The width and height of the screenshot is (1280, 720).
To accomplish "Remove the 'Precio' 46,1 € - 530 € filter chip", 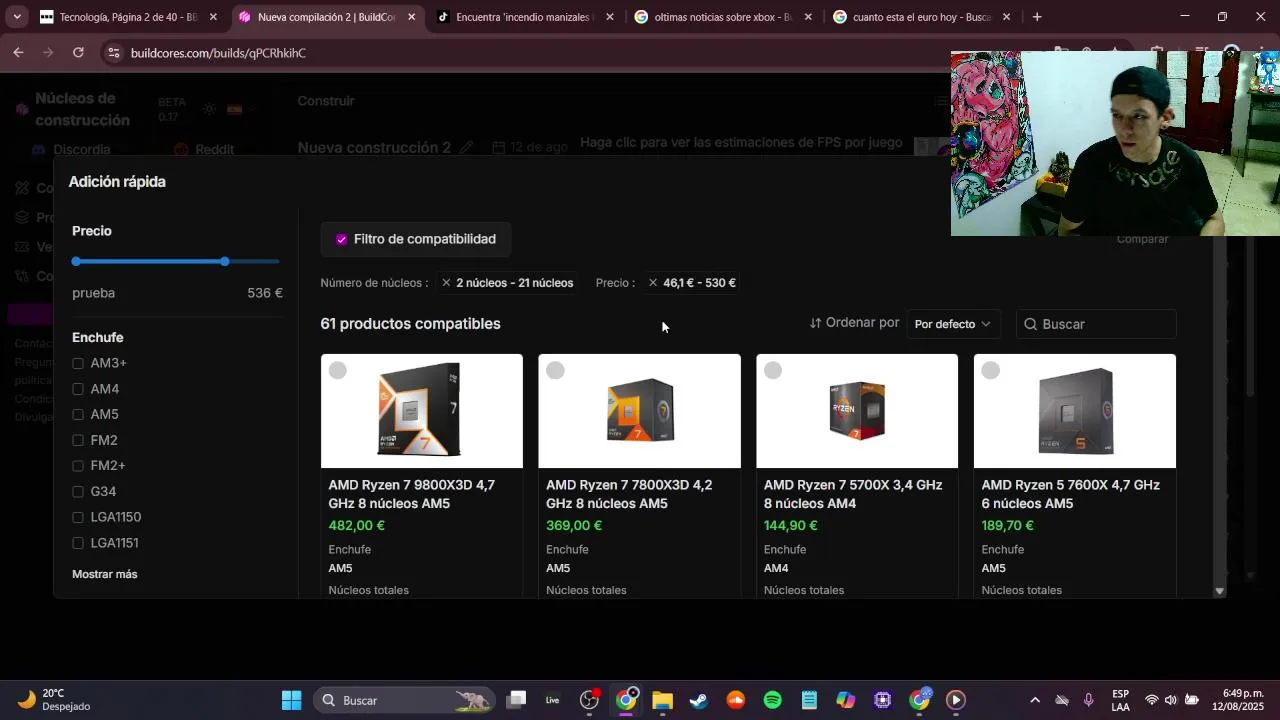I will [653, 283].
